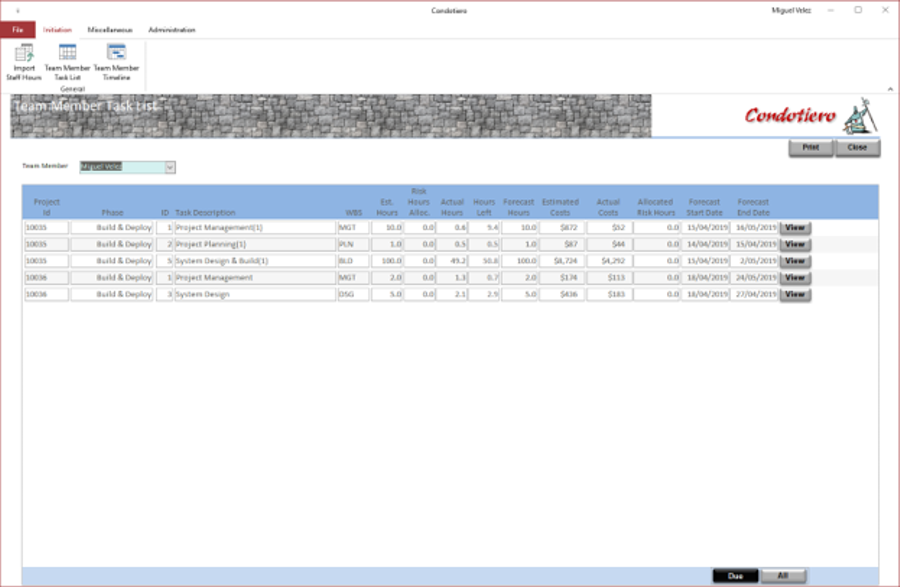View the Project Management(1) task for project 10035
The height and width of the screenshot is (587, 900).
(795, 228)
